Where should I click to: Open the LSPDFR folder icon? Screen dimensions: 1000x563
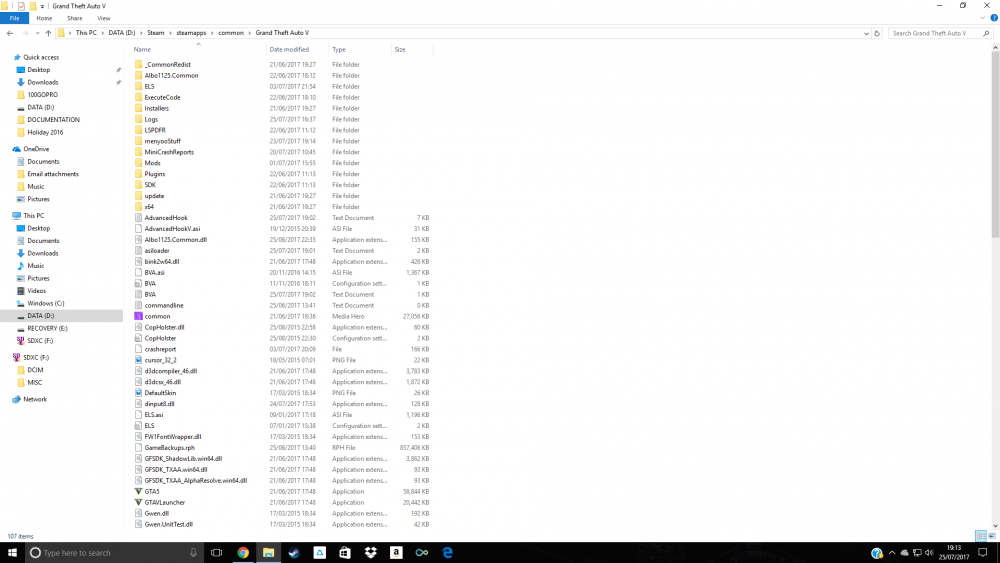tap(138, 130)
